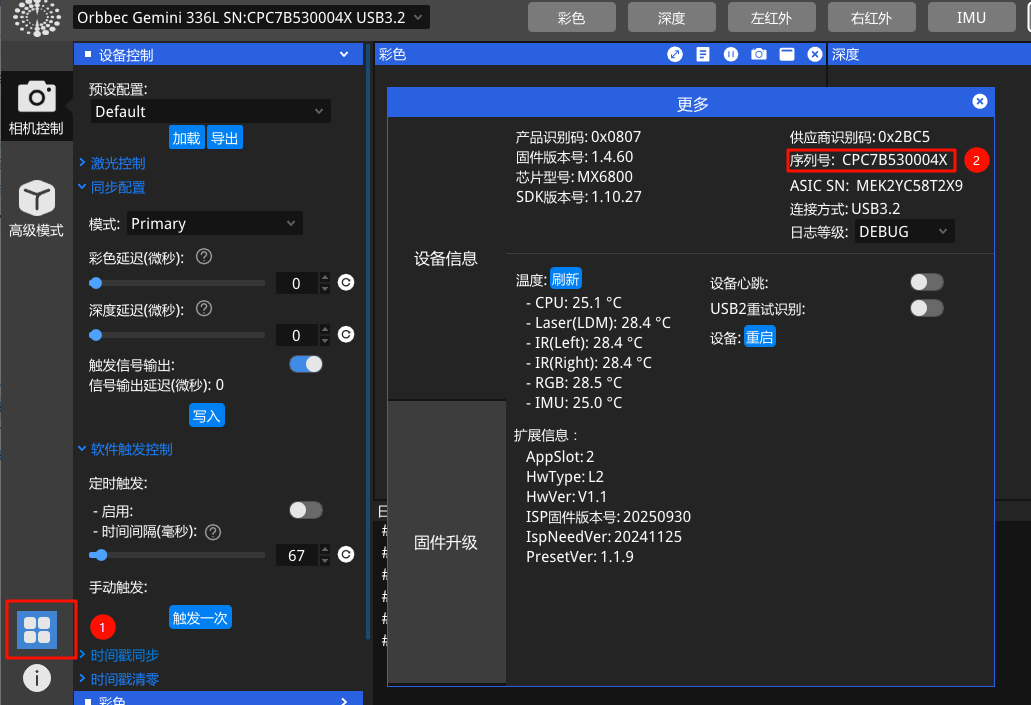This screenshot has height=705, width=1031.
Task: Click the 彩色延迟 numeric input field
Action: pyautogui.click(x=296, y=283)
